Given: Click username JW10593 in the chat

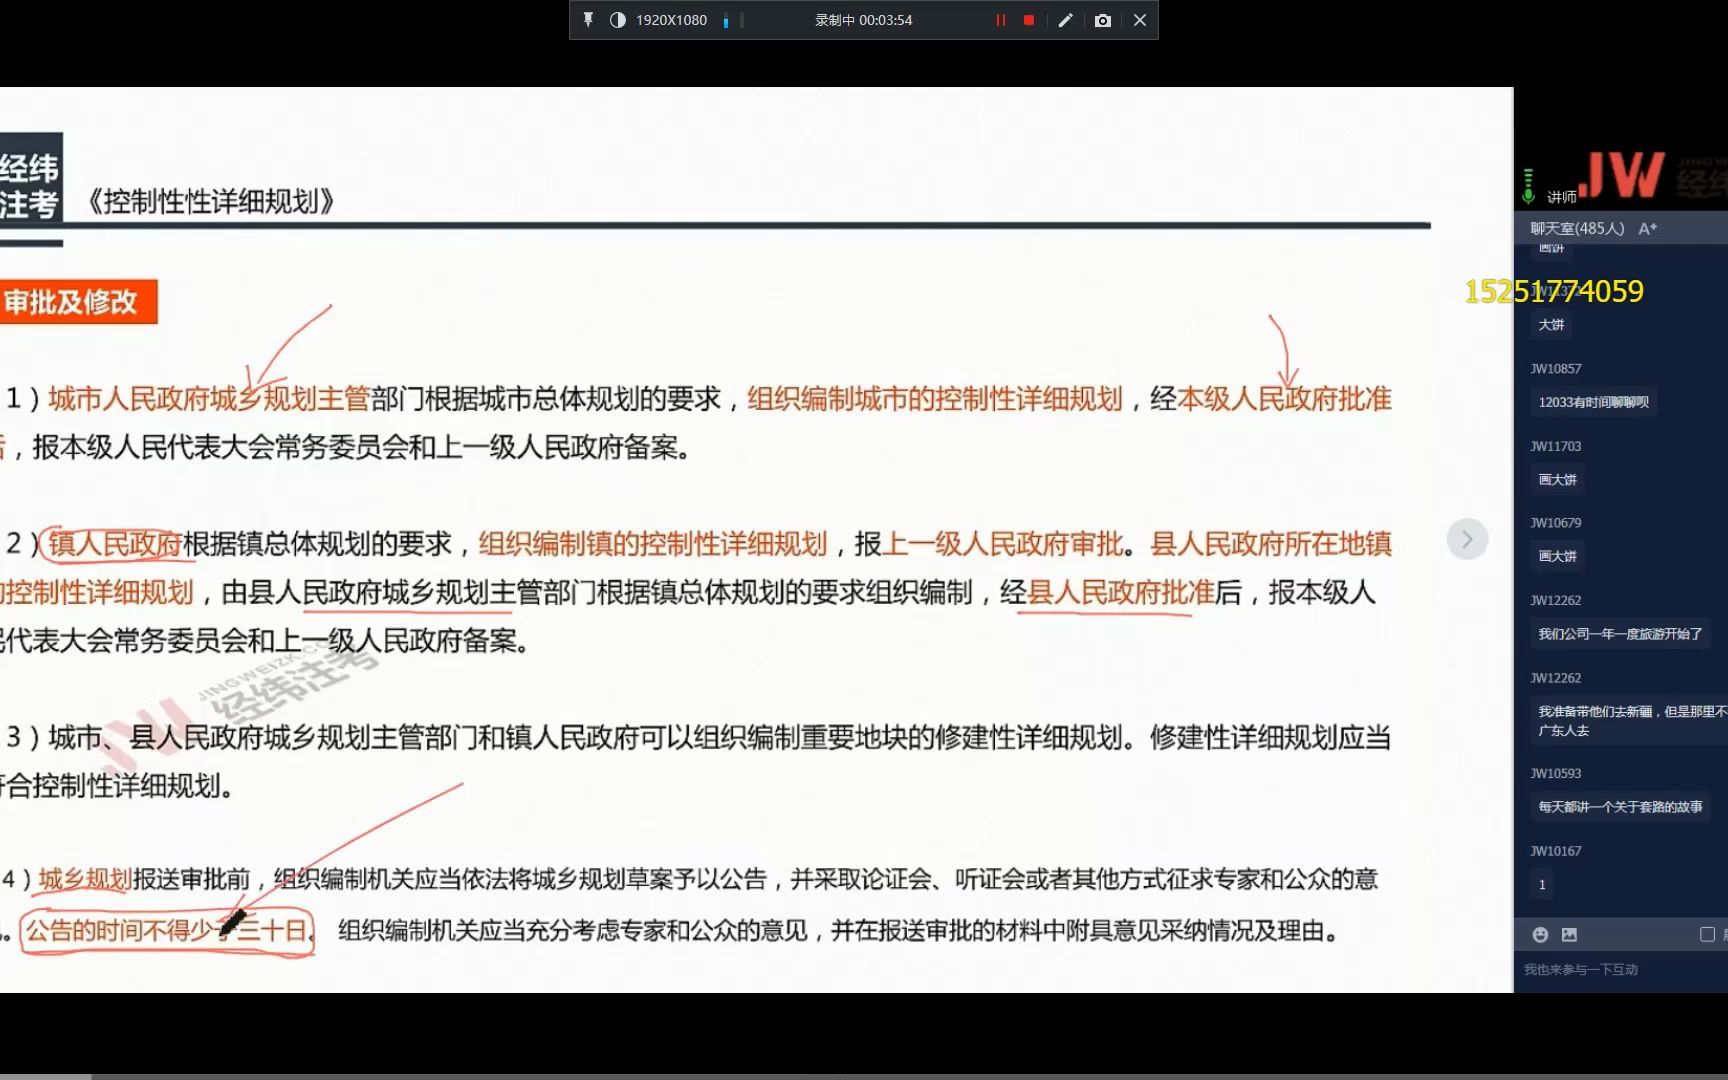Looking at the screenshot, I should (1556, 774).
